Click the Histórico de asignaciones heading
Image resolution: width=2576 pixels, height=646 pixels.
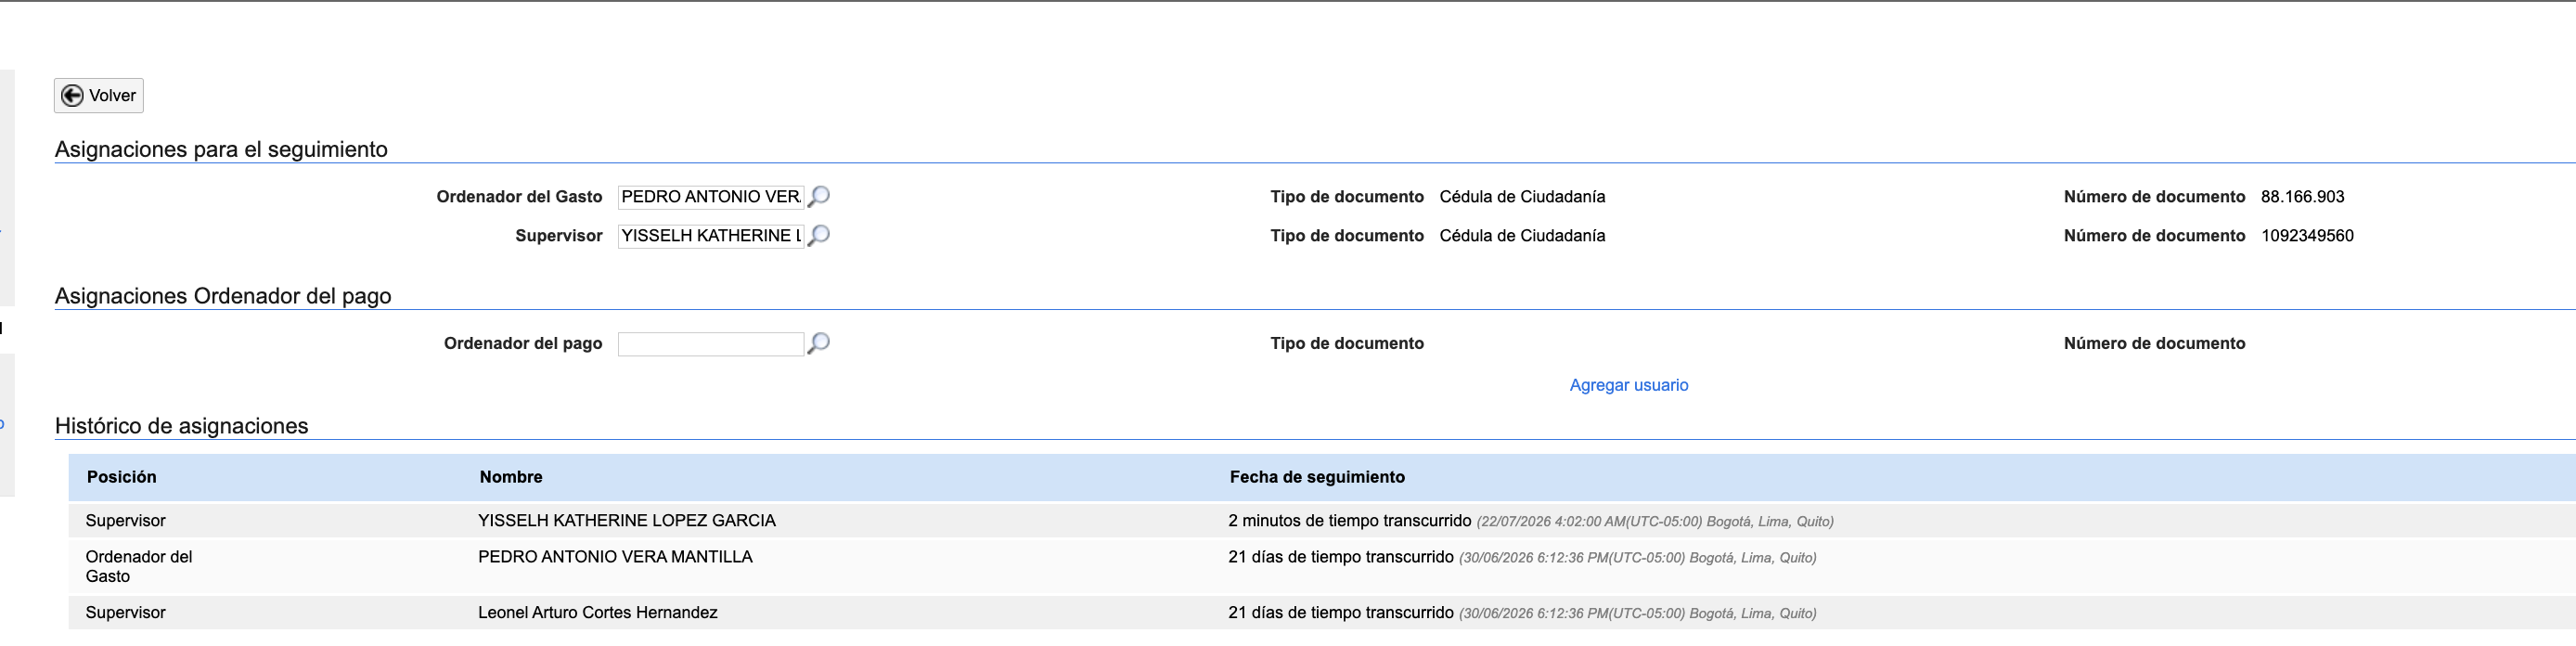181,426
